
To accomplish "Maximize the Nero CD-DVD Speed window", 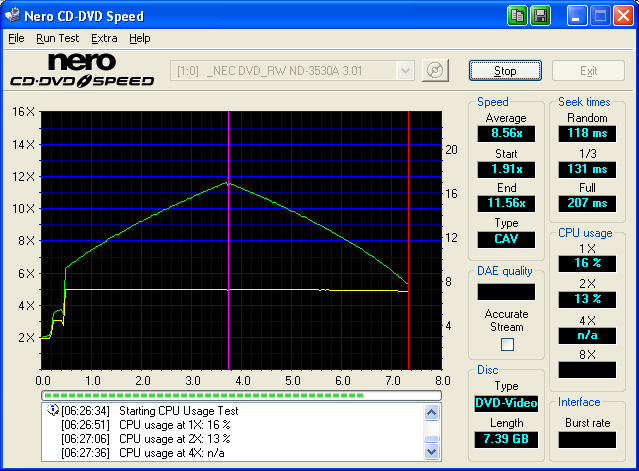I will (600, 16).
